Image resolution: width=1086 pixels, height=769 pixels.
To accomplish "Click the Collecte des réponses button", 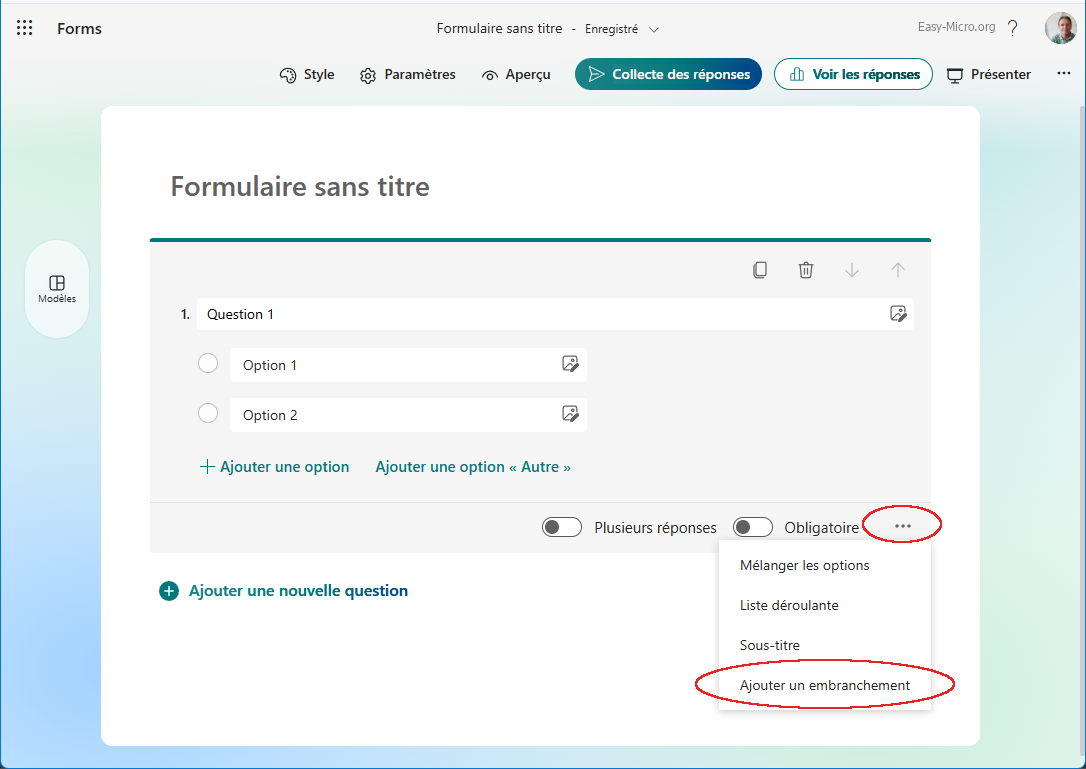I will tap(668, 74).
